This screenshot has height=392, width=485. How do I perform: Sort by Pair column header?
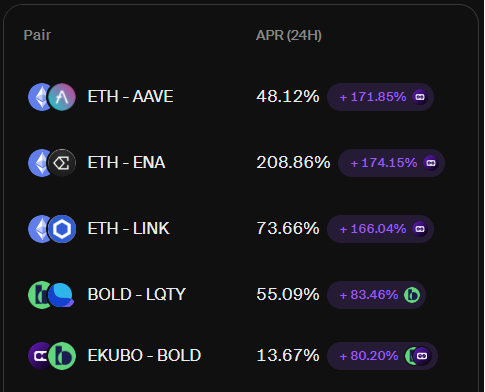point(37,35)
